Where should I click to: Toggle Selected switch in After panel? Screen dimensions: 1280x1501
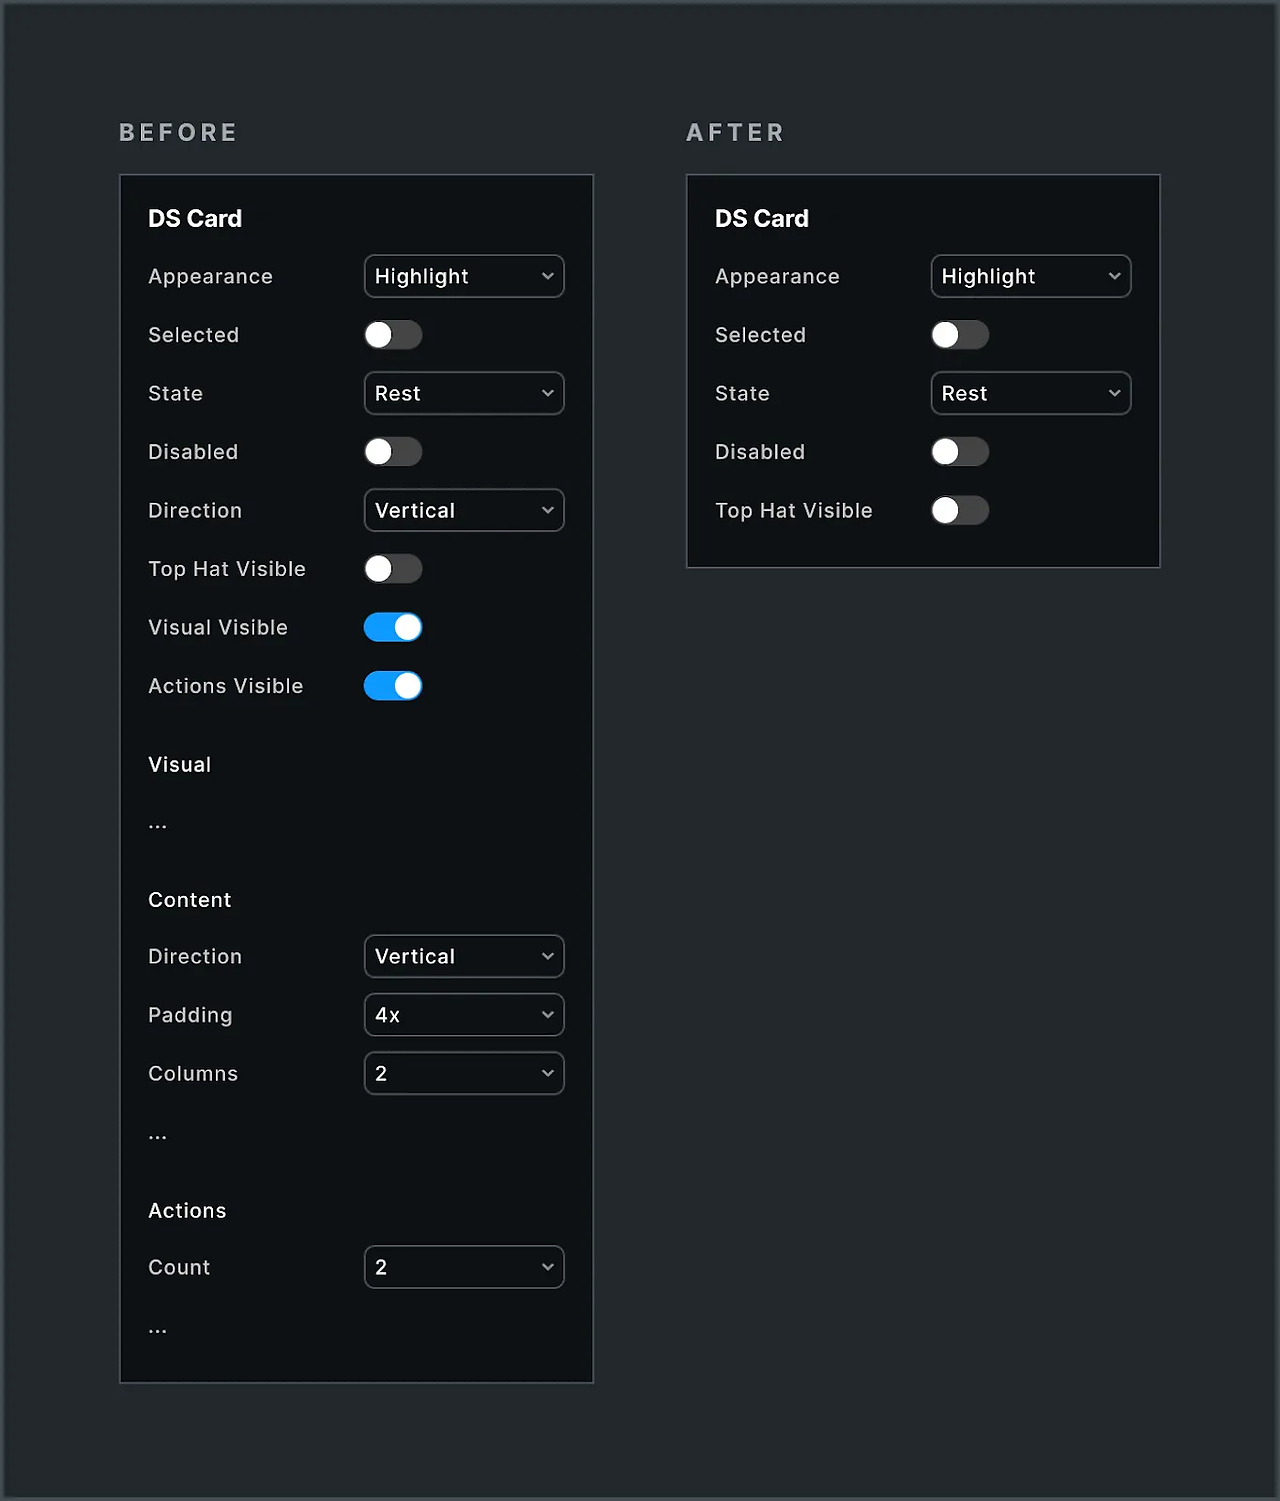960,335
